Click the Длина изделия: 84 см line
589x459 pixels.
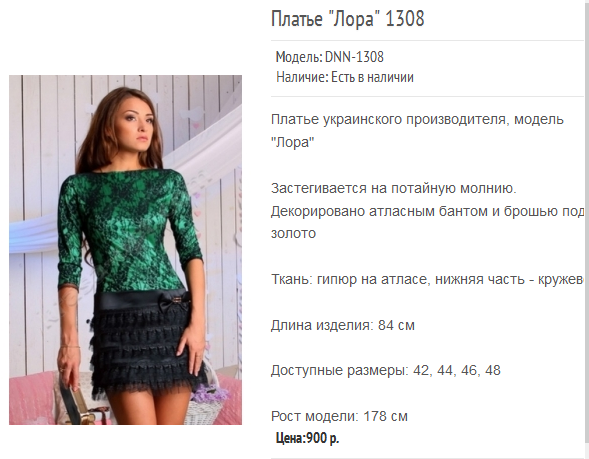(x=343, y=325)
